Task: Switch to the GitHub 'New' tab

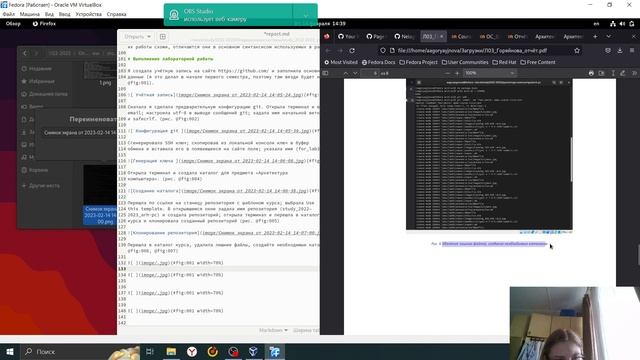Action: pyautogui.click(x=404, y=36)
